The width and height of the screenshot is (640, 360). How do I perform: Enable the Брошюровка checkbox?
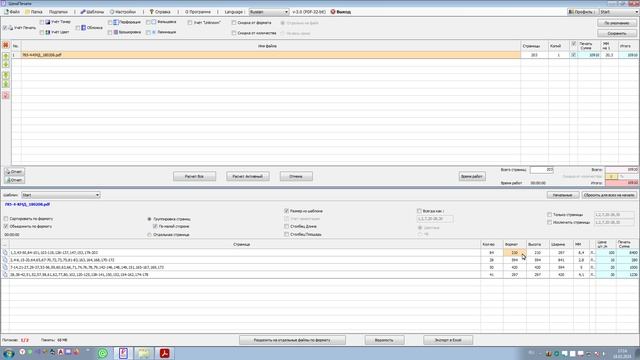click(110, 32)
